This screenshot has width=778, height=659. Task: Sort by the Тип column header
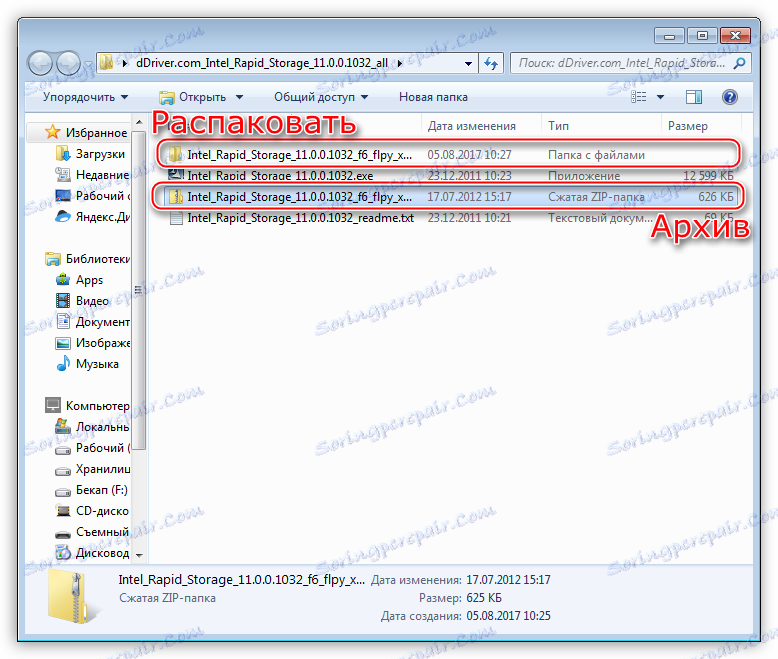click(558, 126)
